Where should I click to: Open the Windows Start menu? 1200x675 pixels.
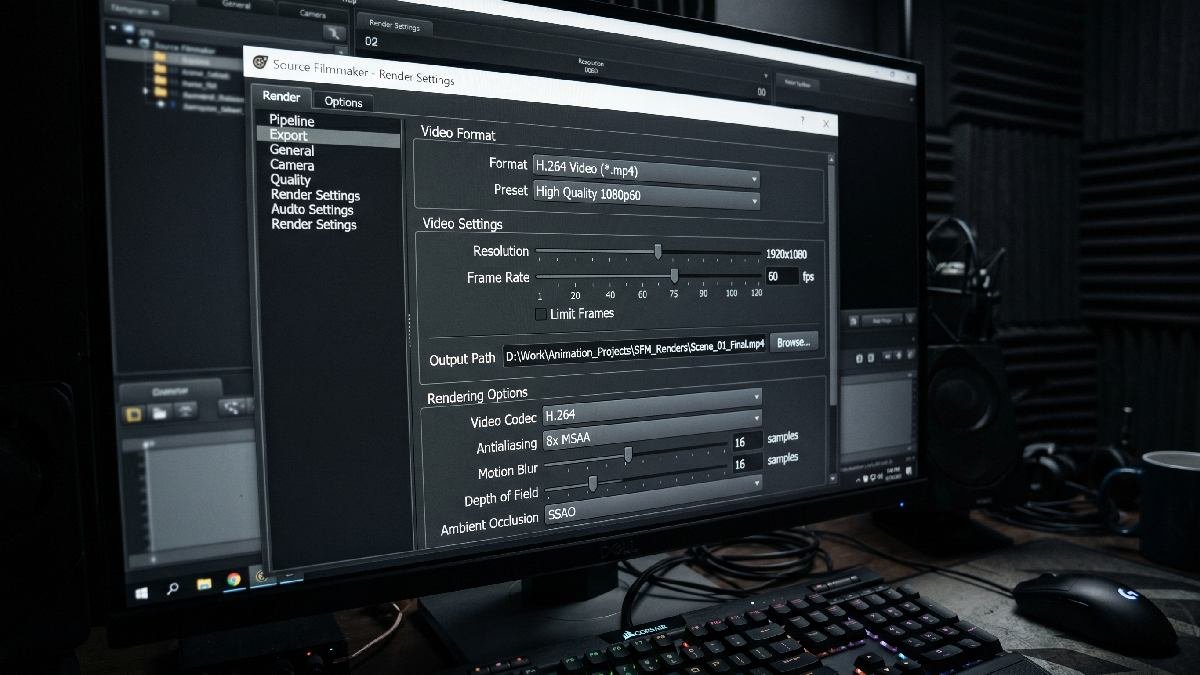tap(142, 593)
